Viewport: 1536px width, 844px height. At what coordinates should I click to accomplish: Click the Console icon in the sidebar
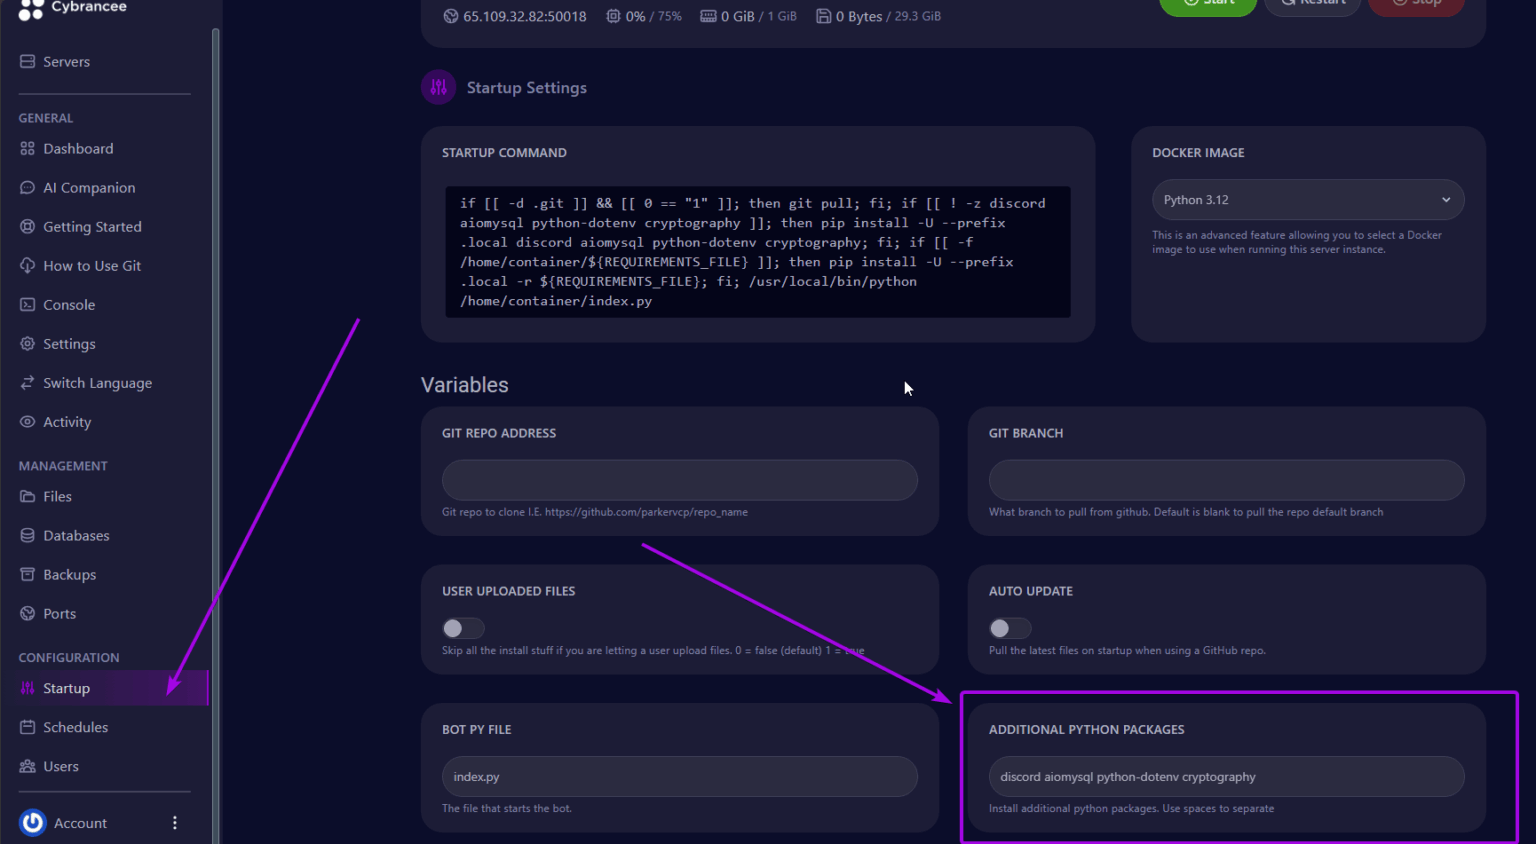coord(27,304)
